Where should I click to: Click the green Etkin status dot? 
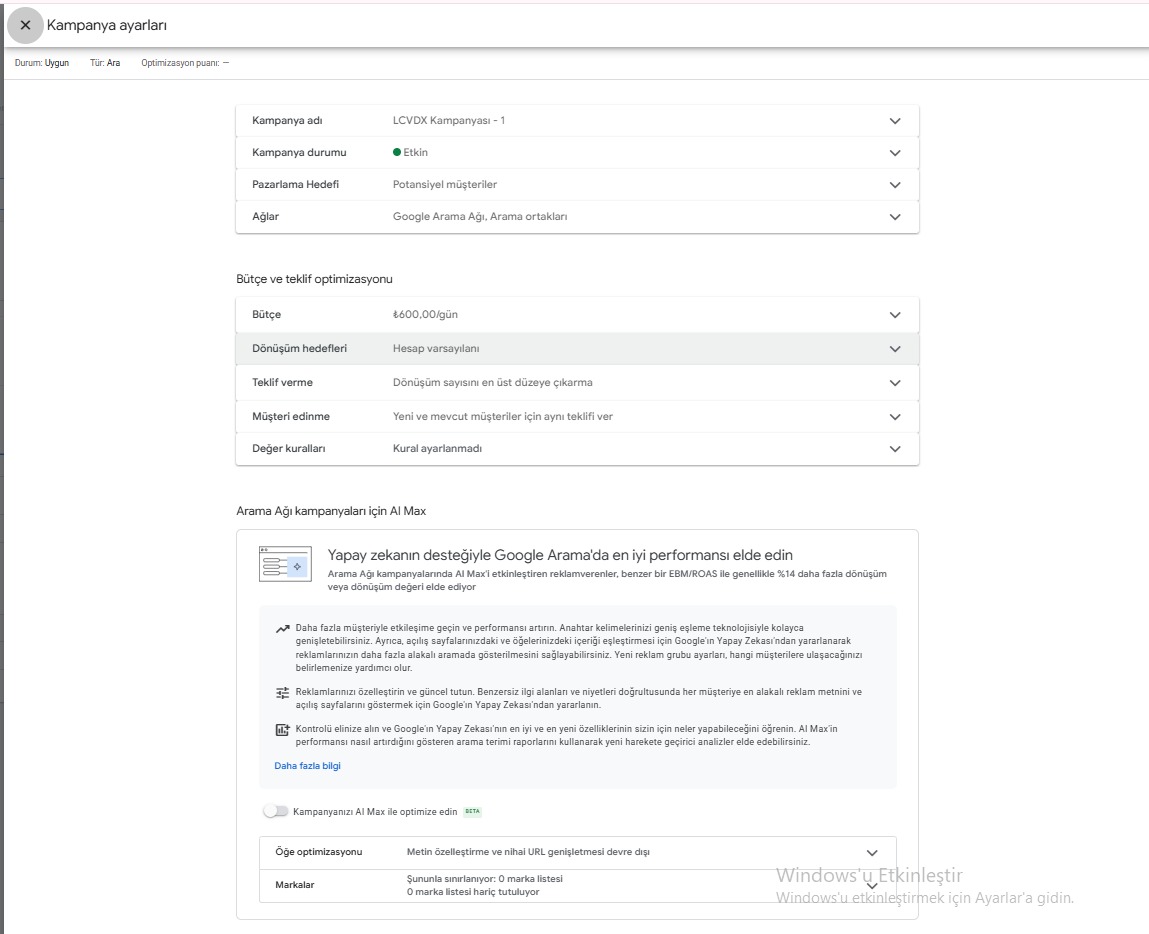(x=396, y=152)
